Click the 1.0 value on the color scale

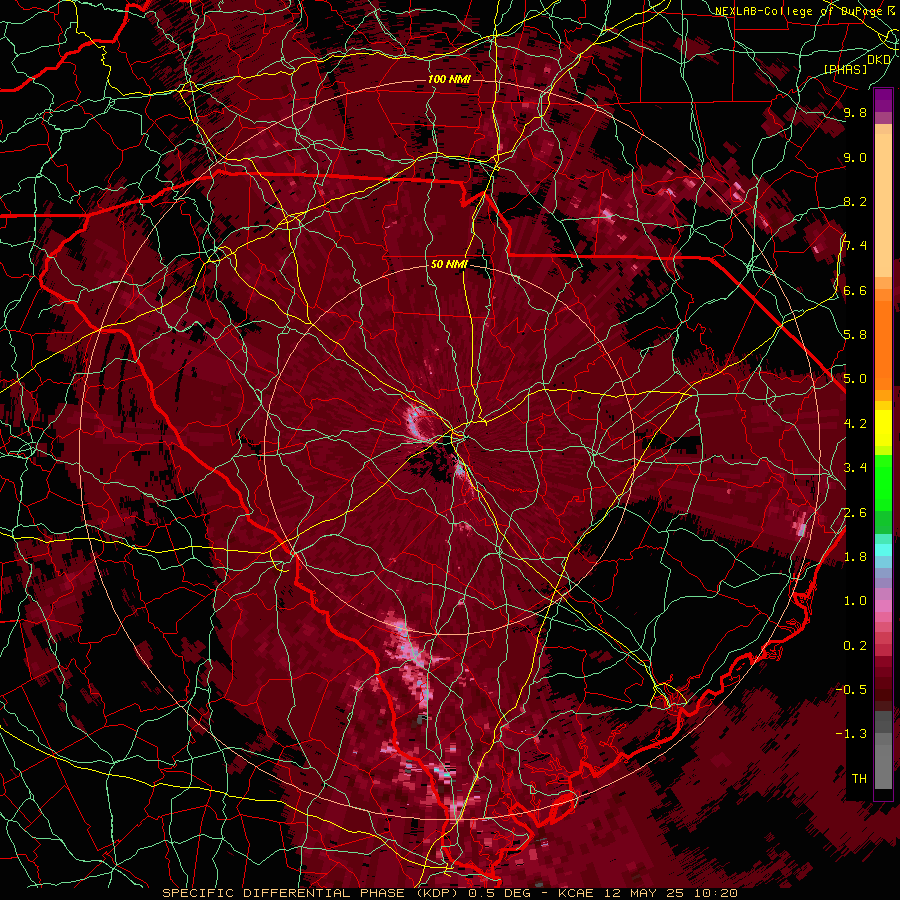pos(855,601)
